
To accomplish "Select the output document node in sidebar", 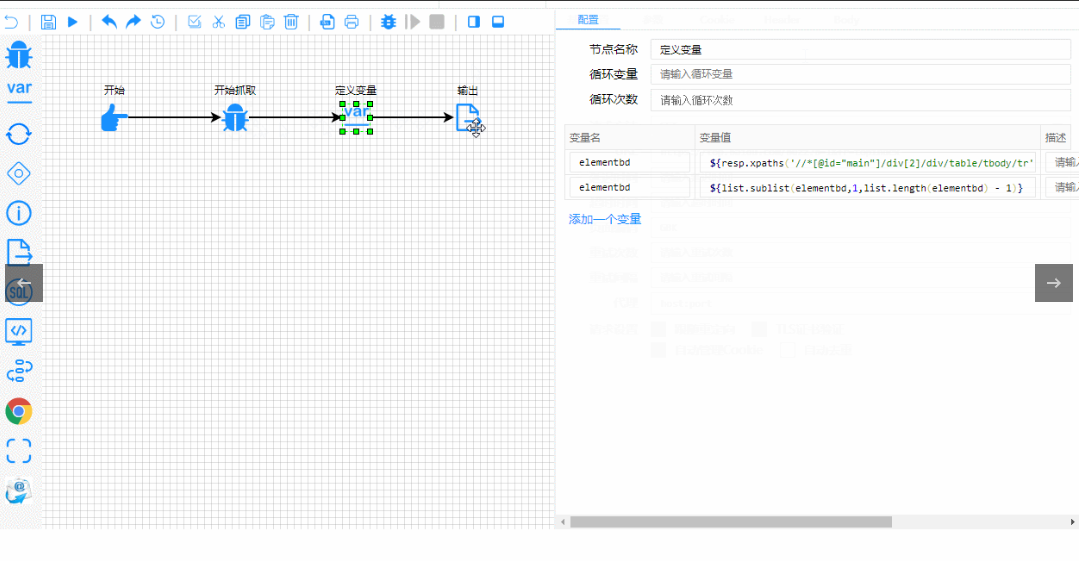I will (19, 252).
